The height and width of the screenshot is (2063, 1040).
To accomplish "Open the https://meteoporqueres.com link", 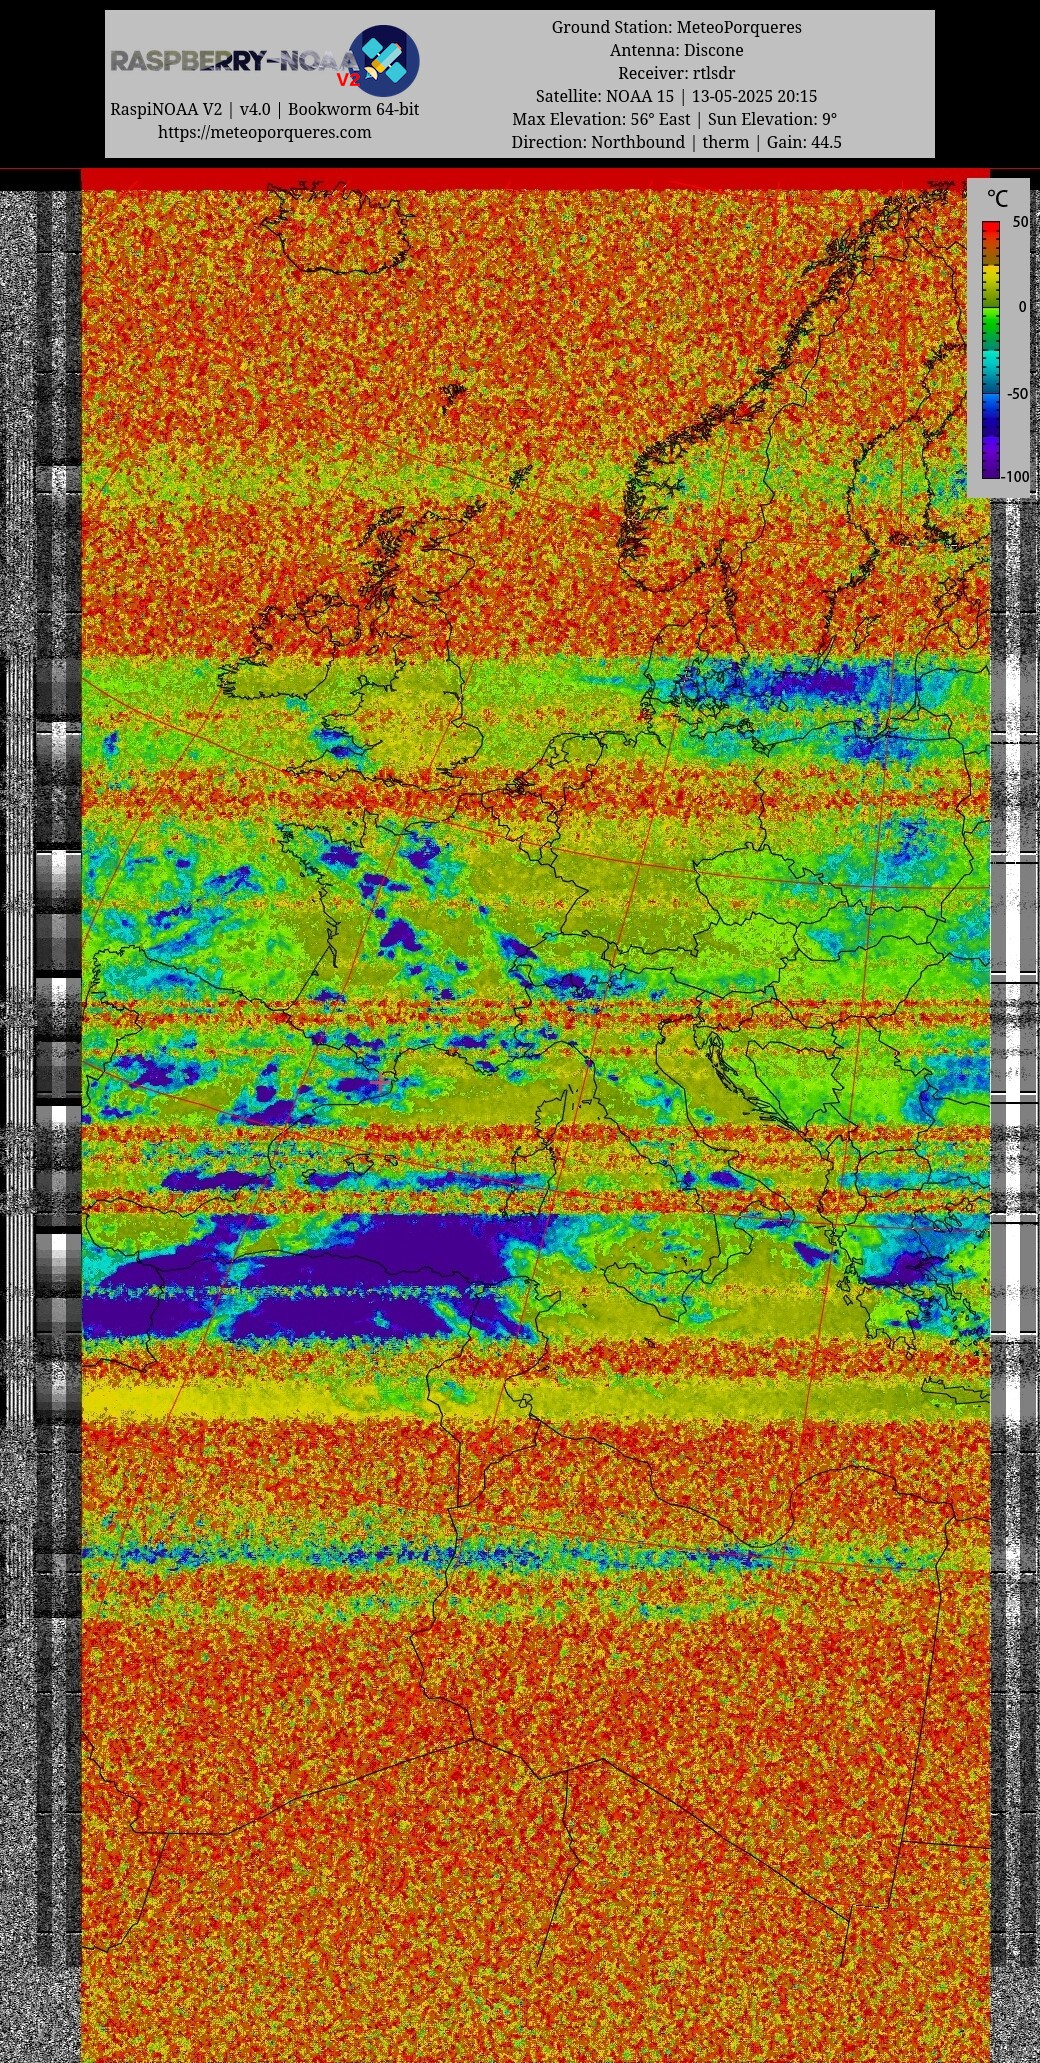I will tap(264, 132).
